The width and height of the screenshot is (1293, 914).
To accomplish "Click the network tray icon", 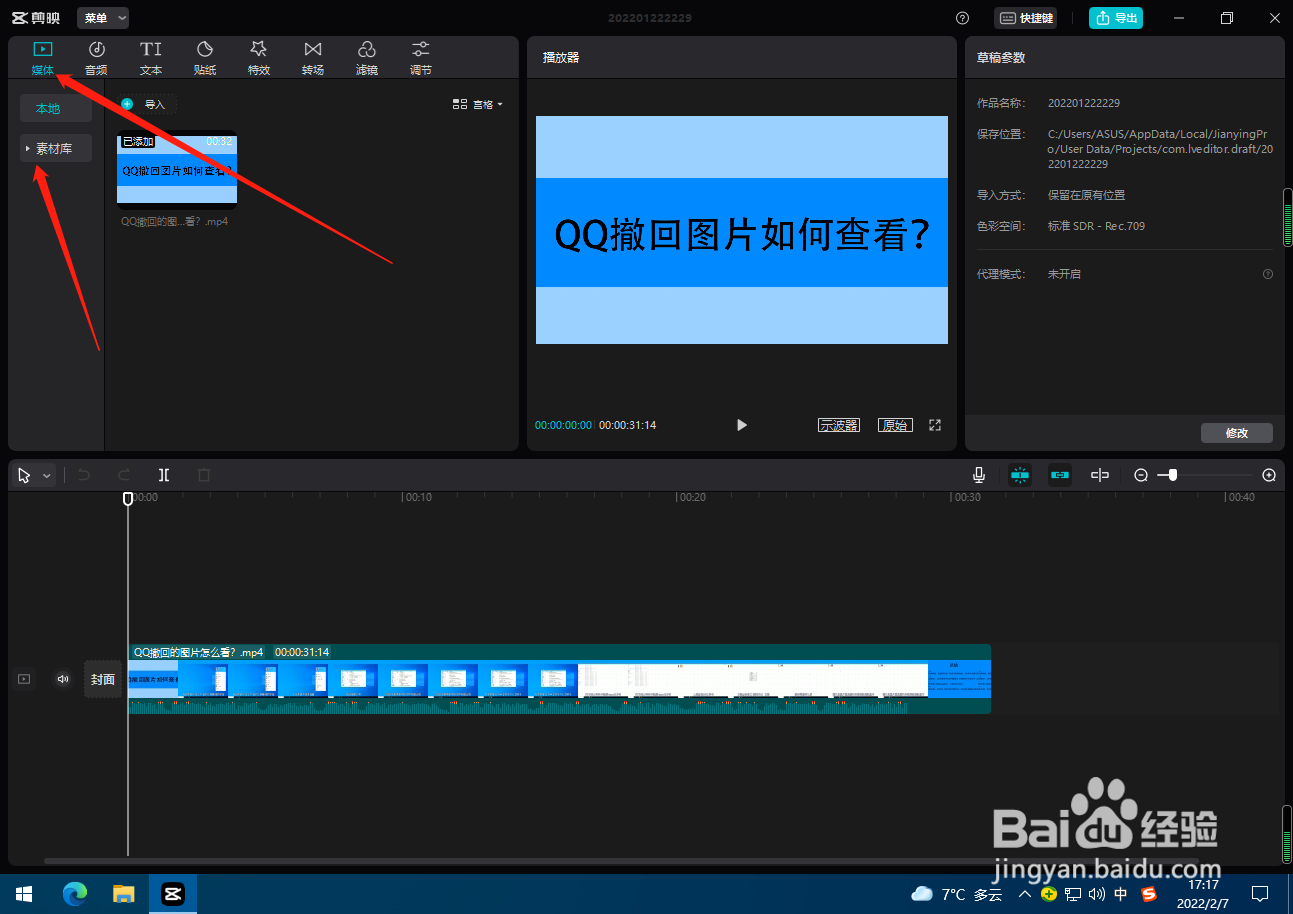I will [x=1073, y=894].
